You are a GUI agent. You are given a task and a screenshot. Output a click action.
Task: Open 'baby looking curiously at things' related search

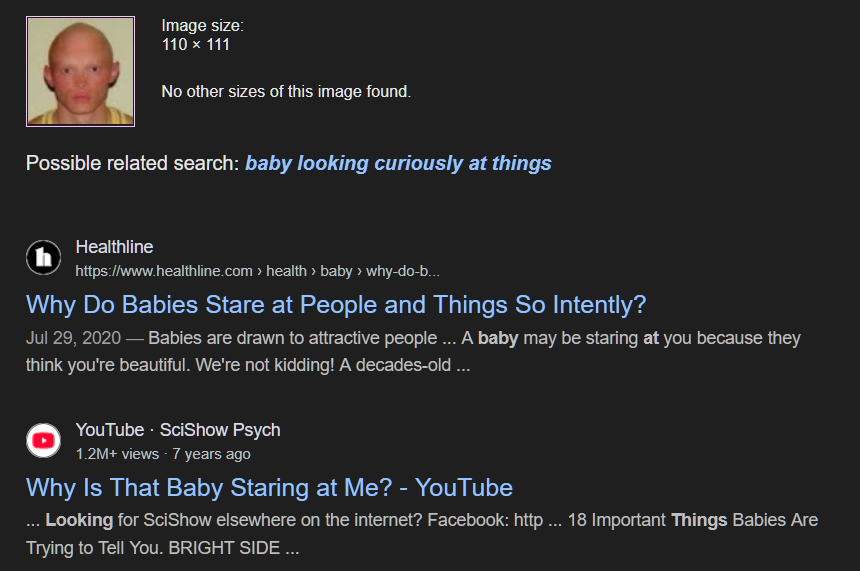click(x=398, y=163)
